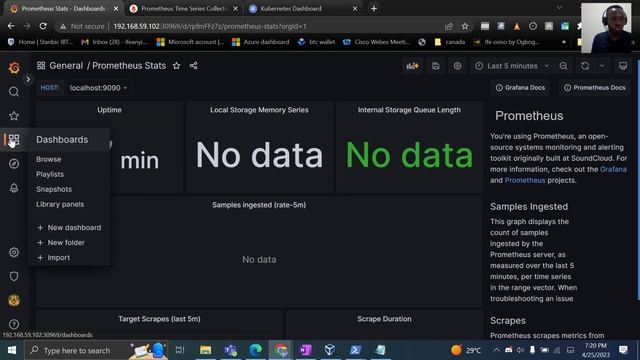The height and width of the screenshot is (360, 640).
Task: Open the refresh interval dropdown arrow
Action: click(x=602, y=66)
